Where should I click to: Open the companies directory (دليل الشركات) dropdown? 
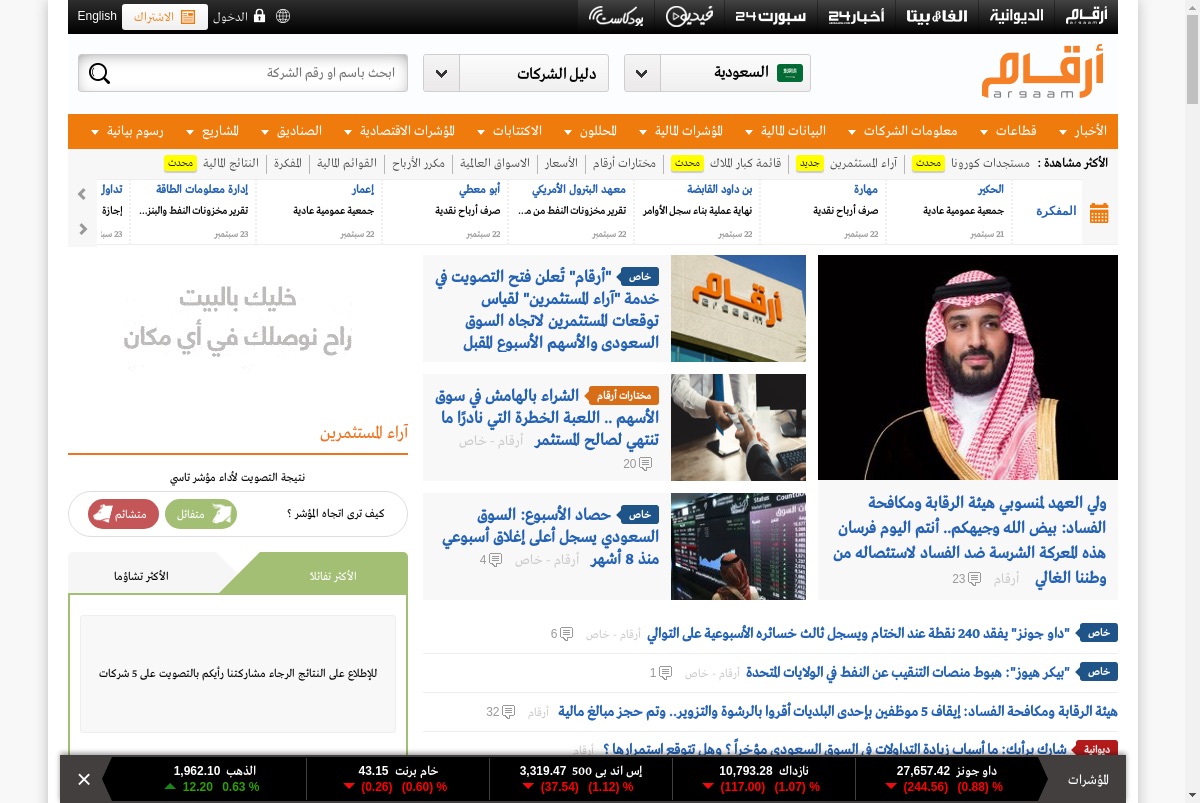(x=517, y=73)
